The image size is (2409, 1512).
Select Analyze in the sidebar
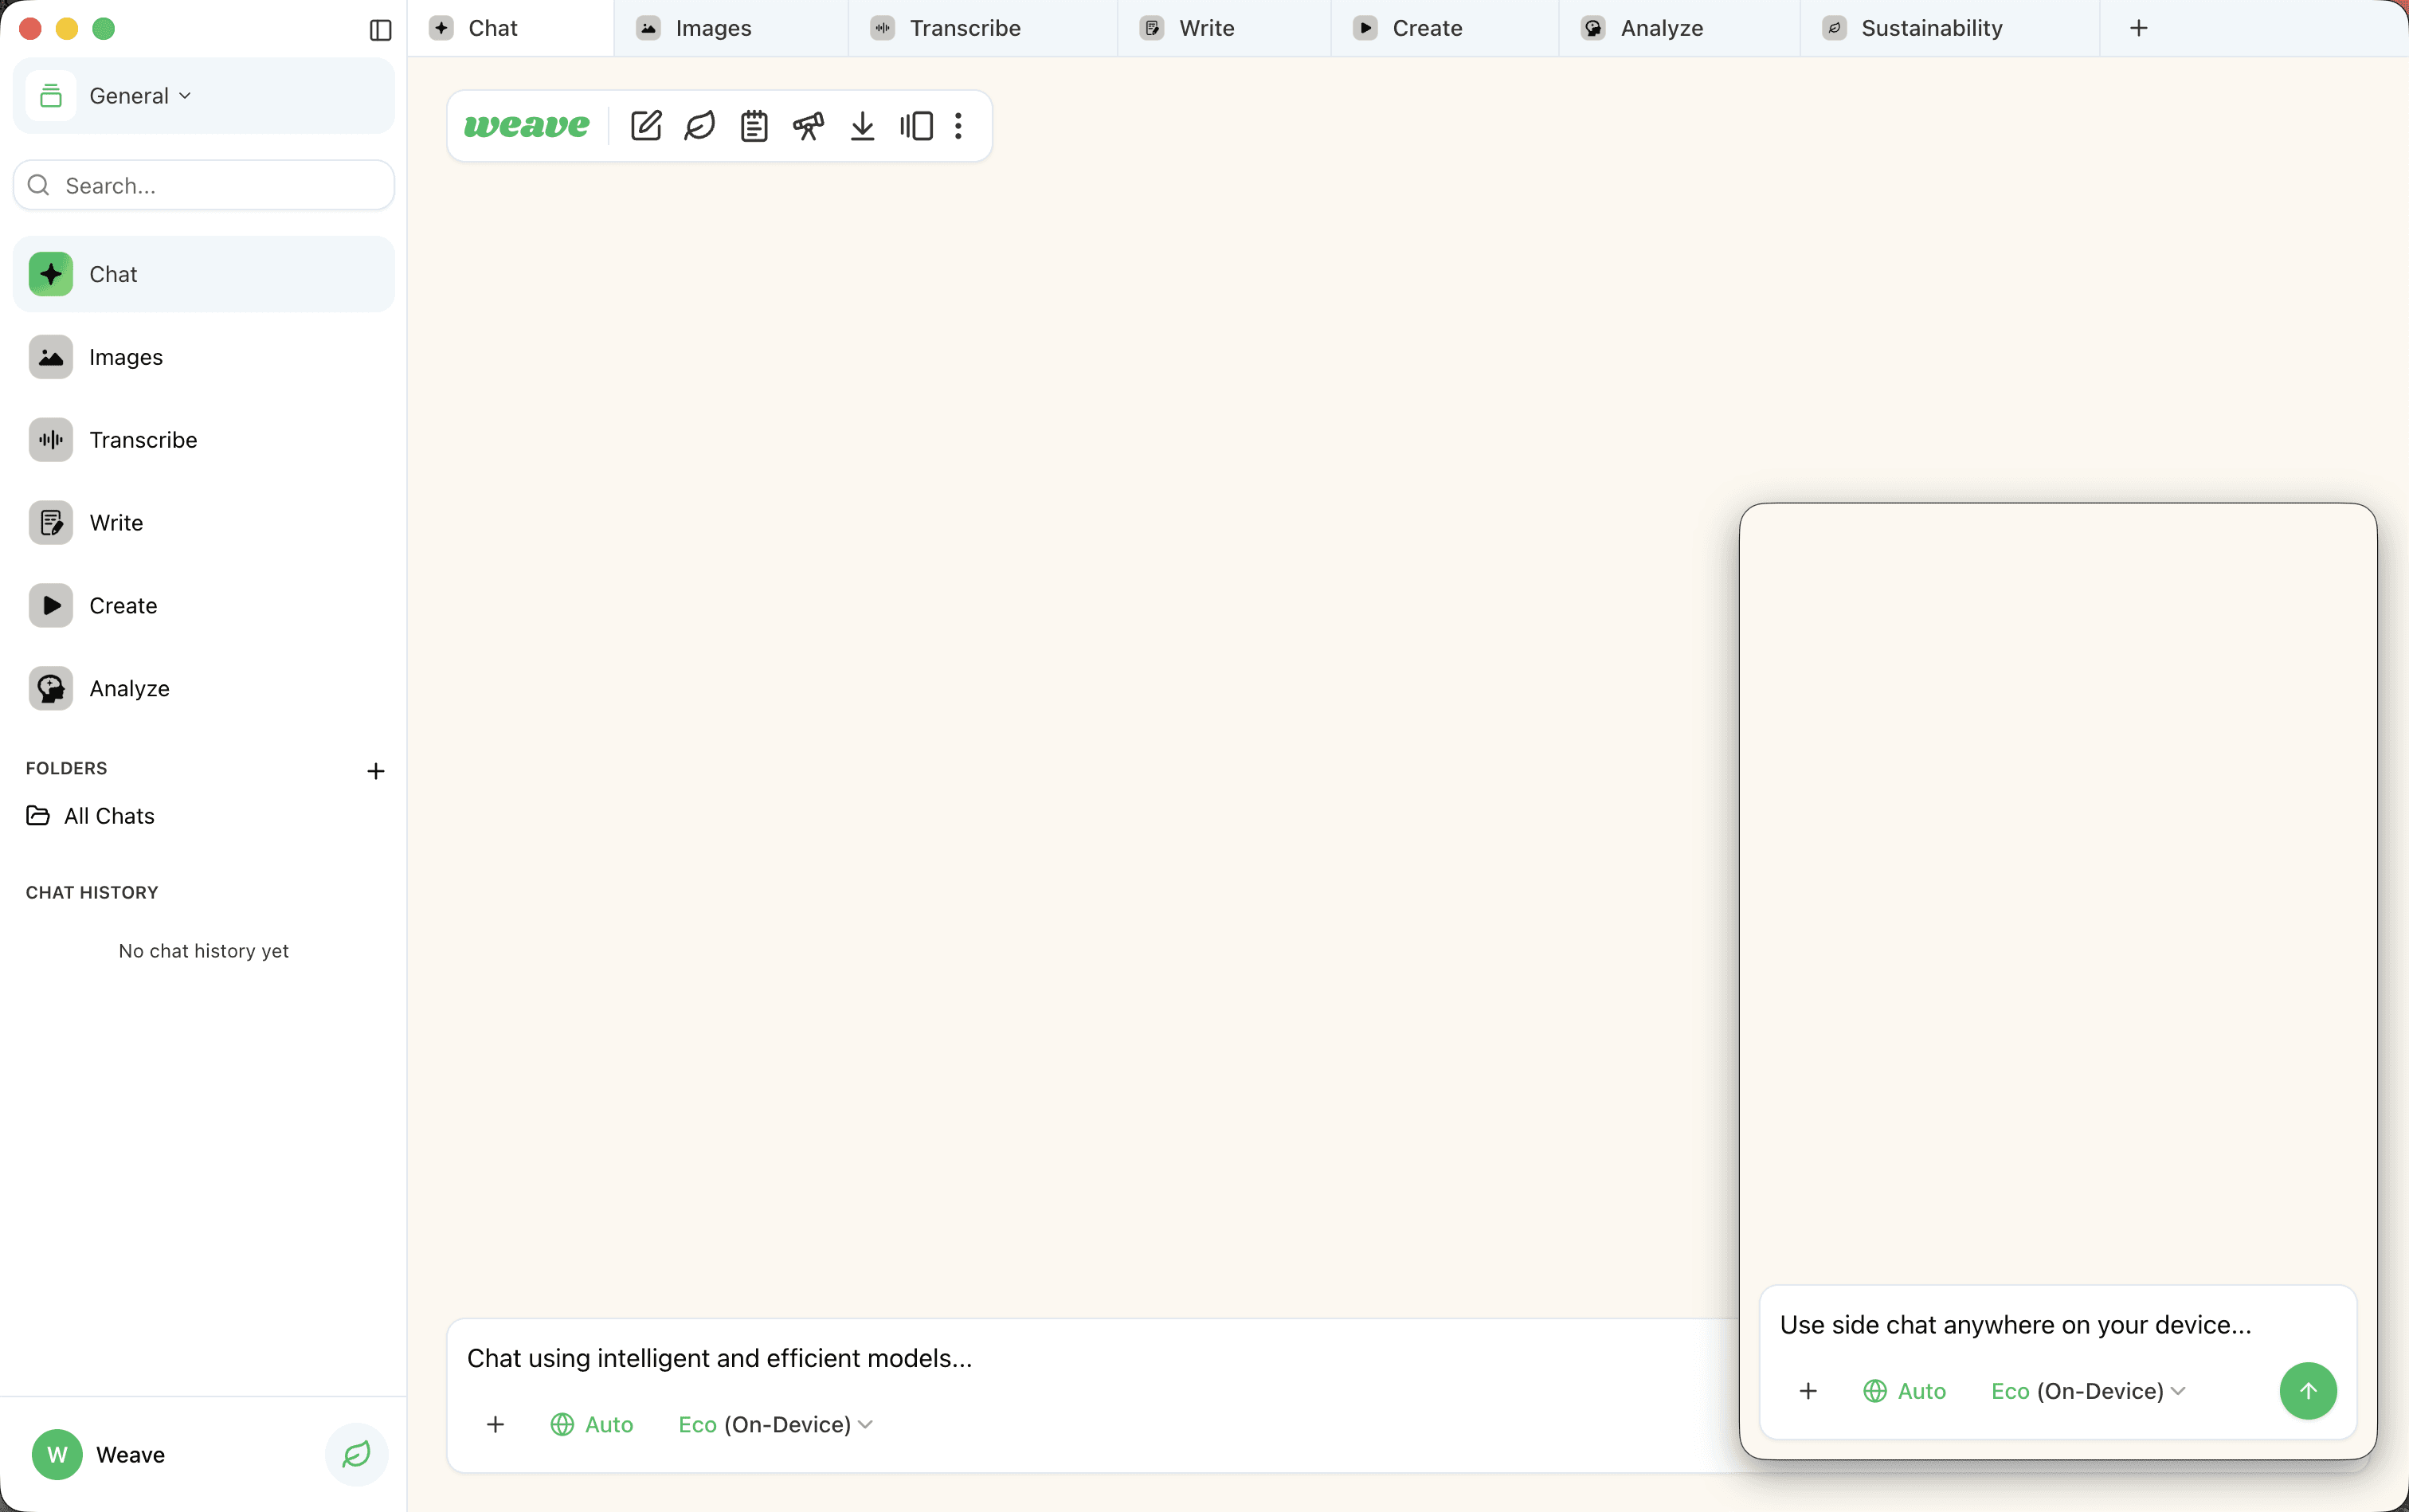128,688
